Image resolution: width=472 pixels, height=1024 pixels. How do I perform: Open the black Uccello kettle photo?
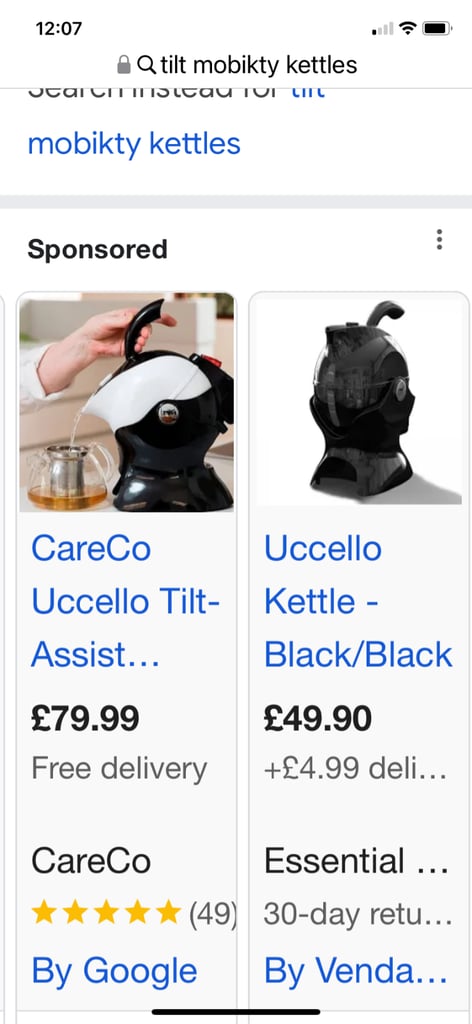(358, 402)
